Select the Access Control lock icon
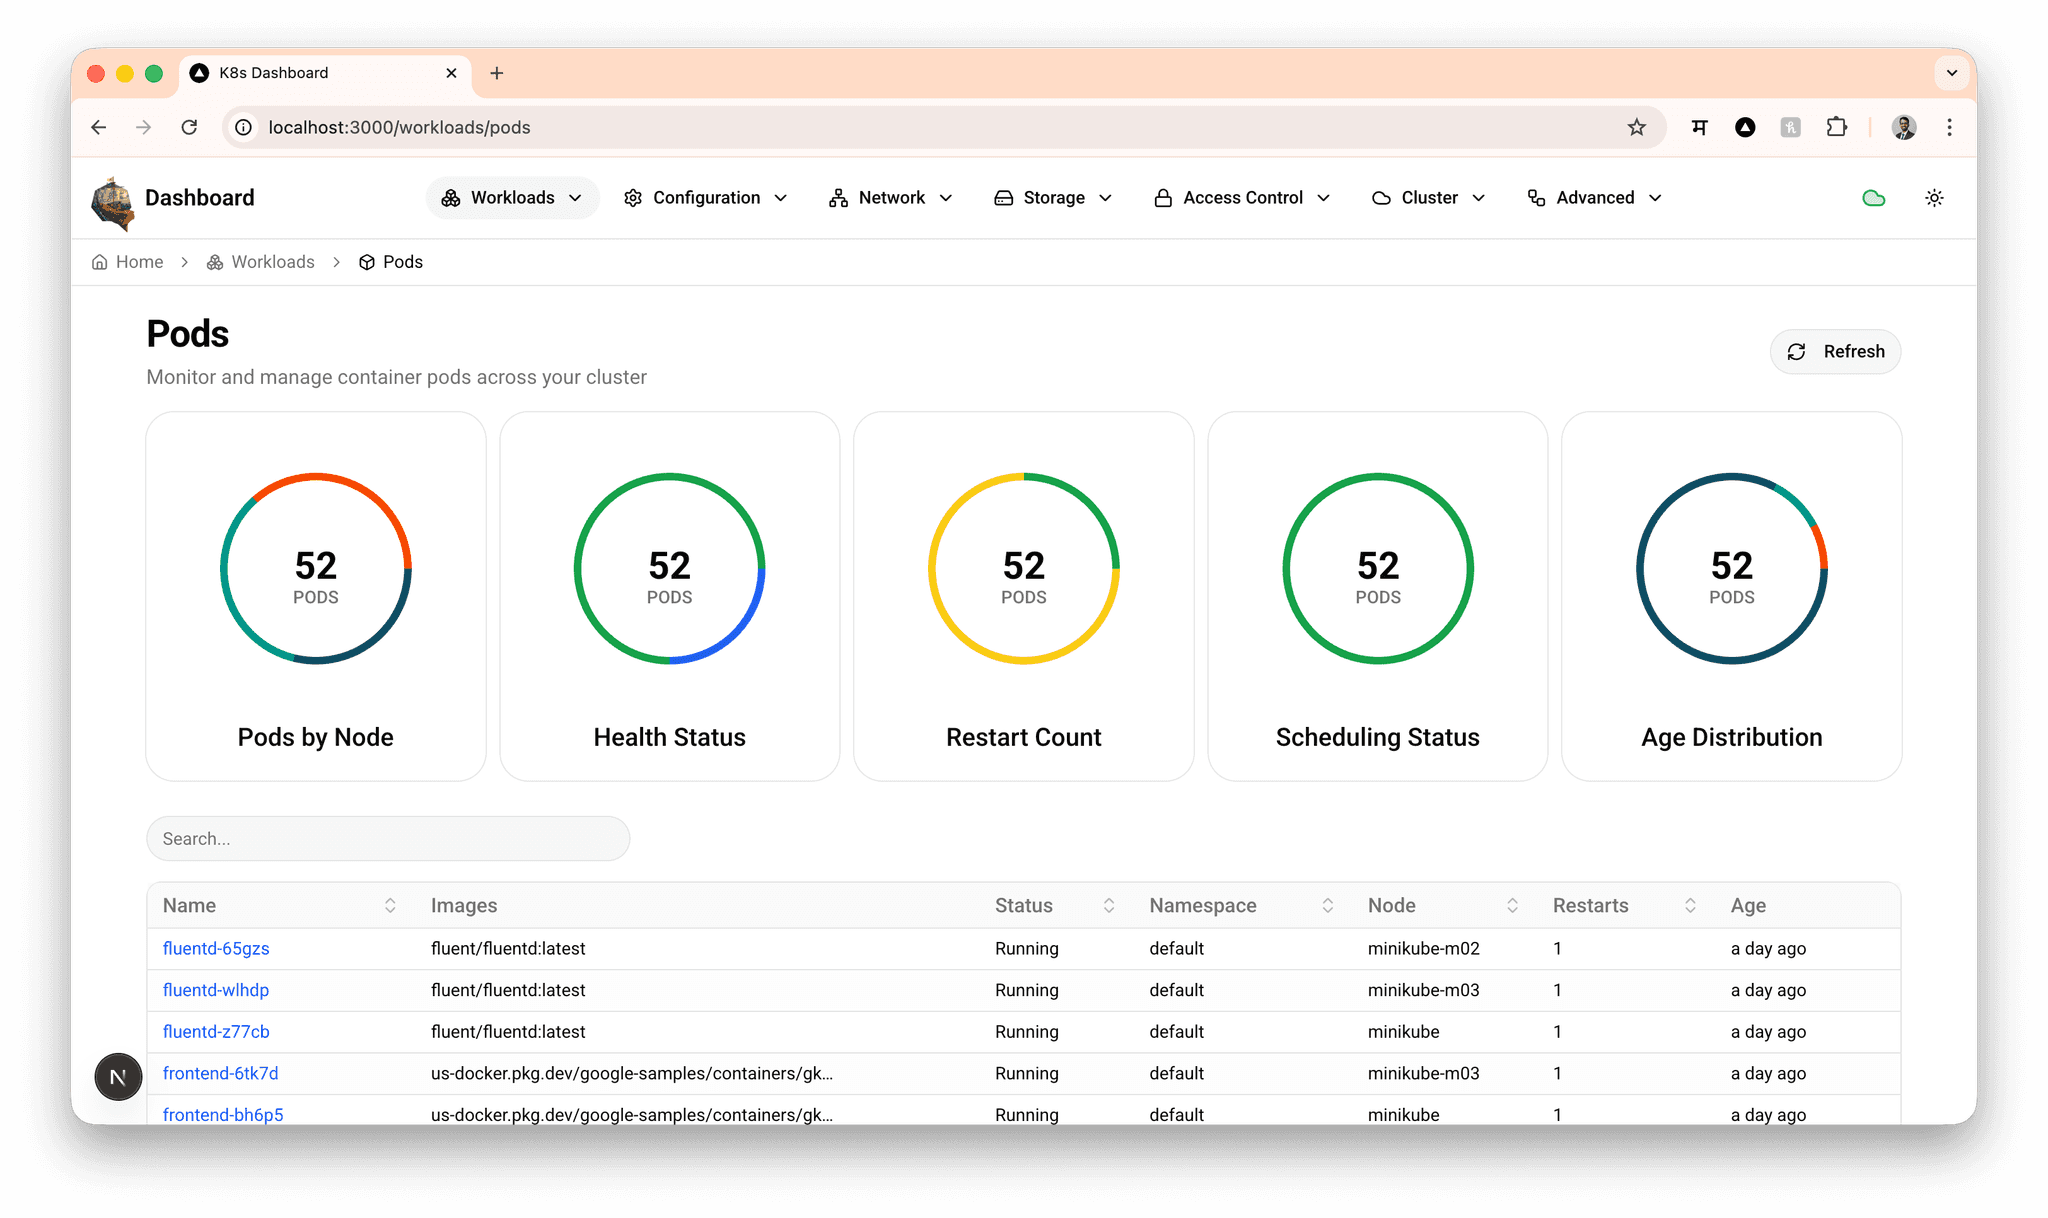2048x1218 pixels. pyautogui.click(x=1163, y=198)
